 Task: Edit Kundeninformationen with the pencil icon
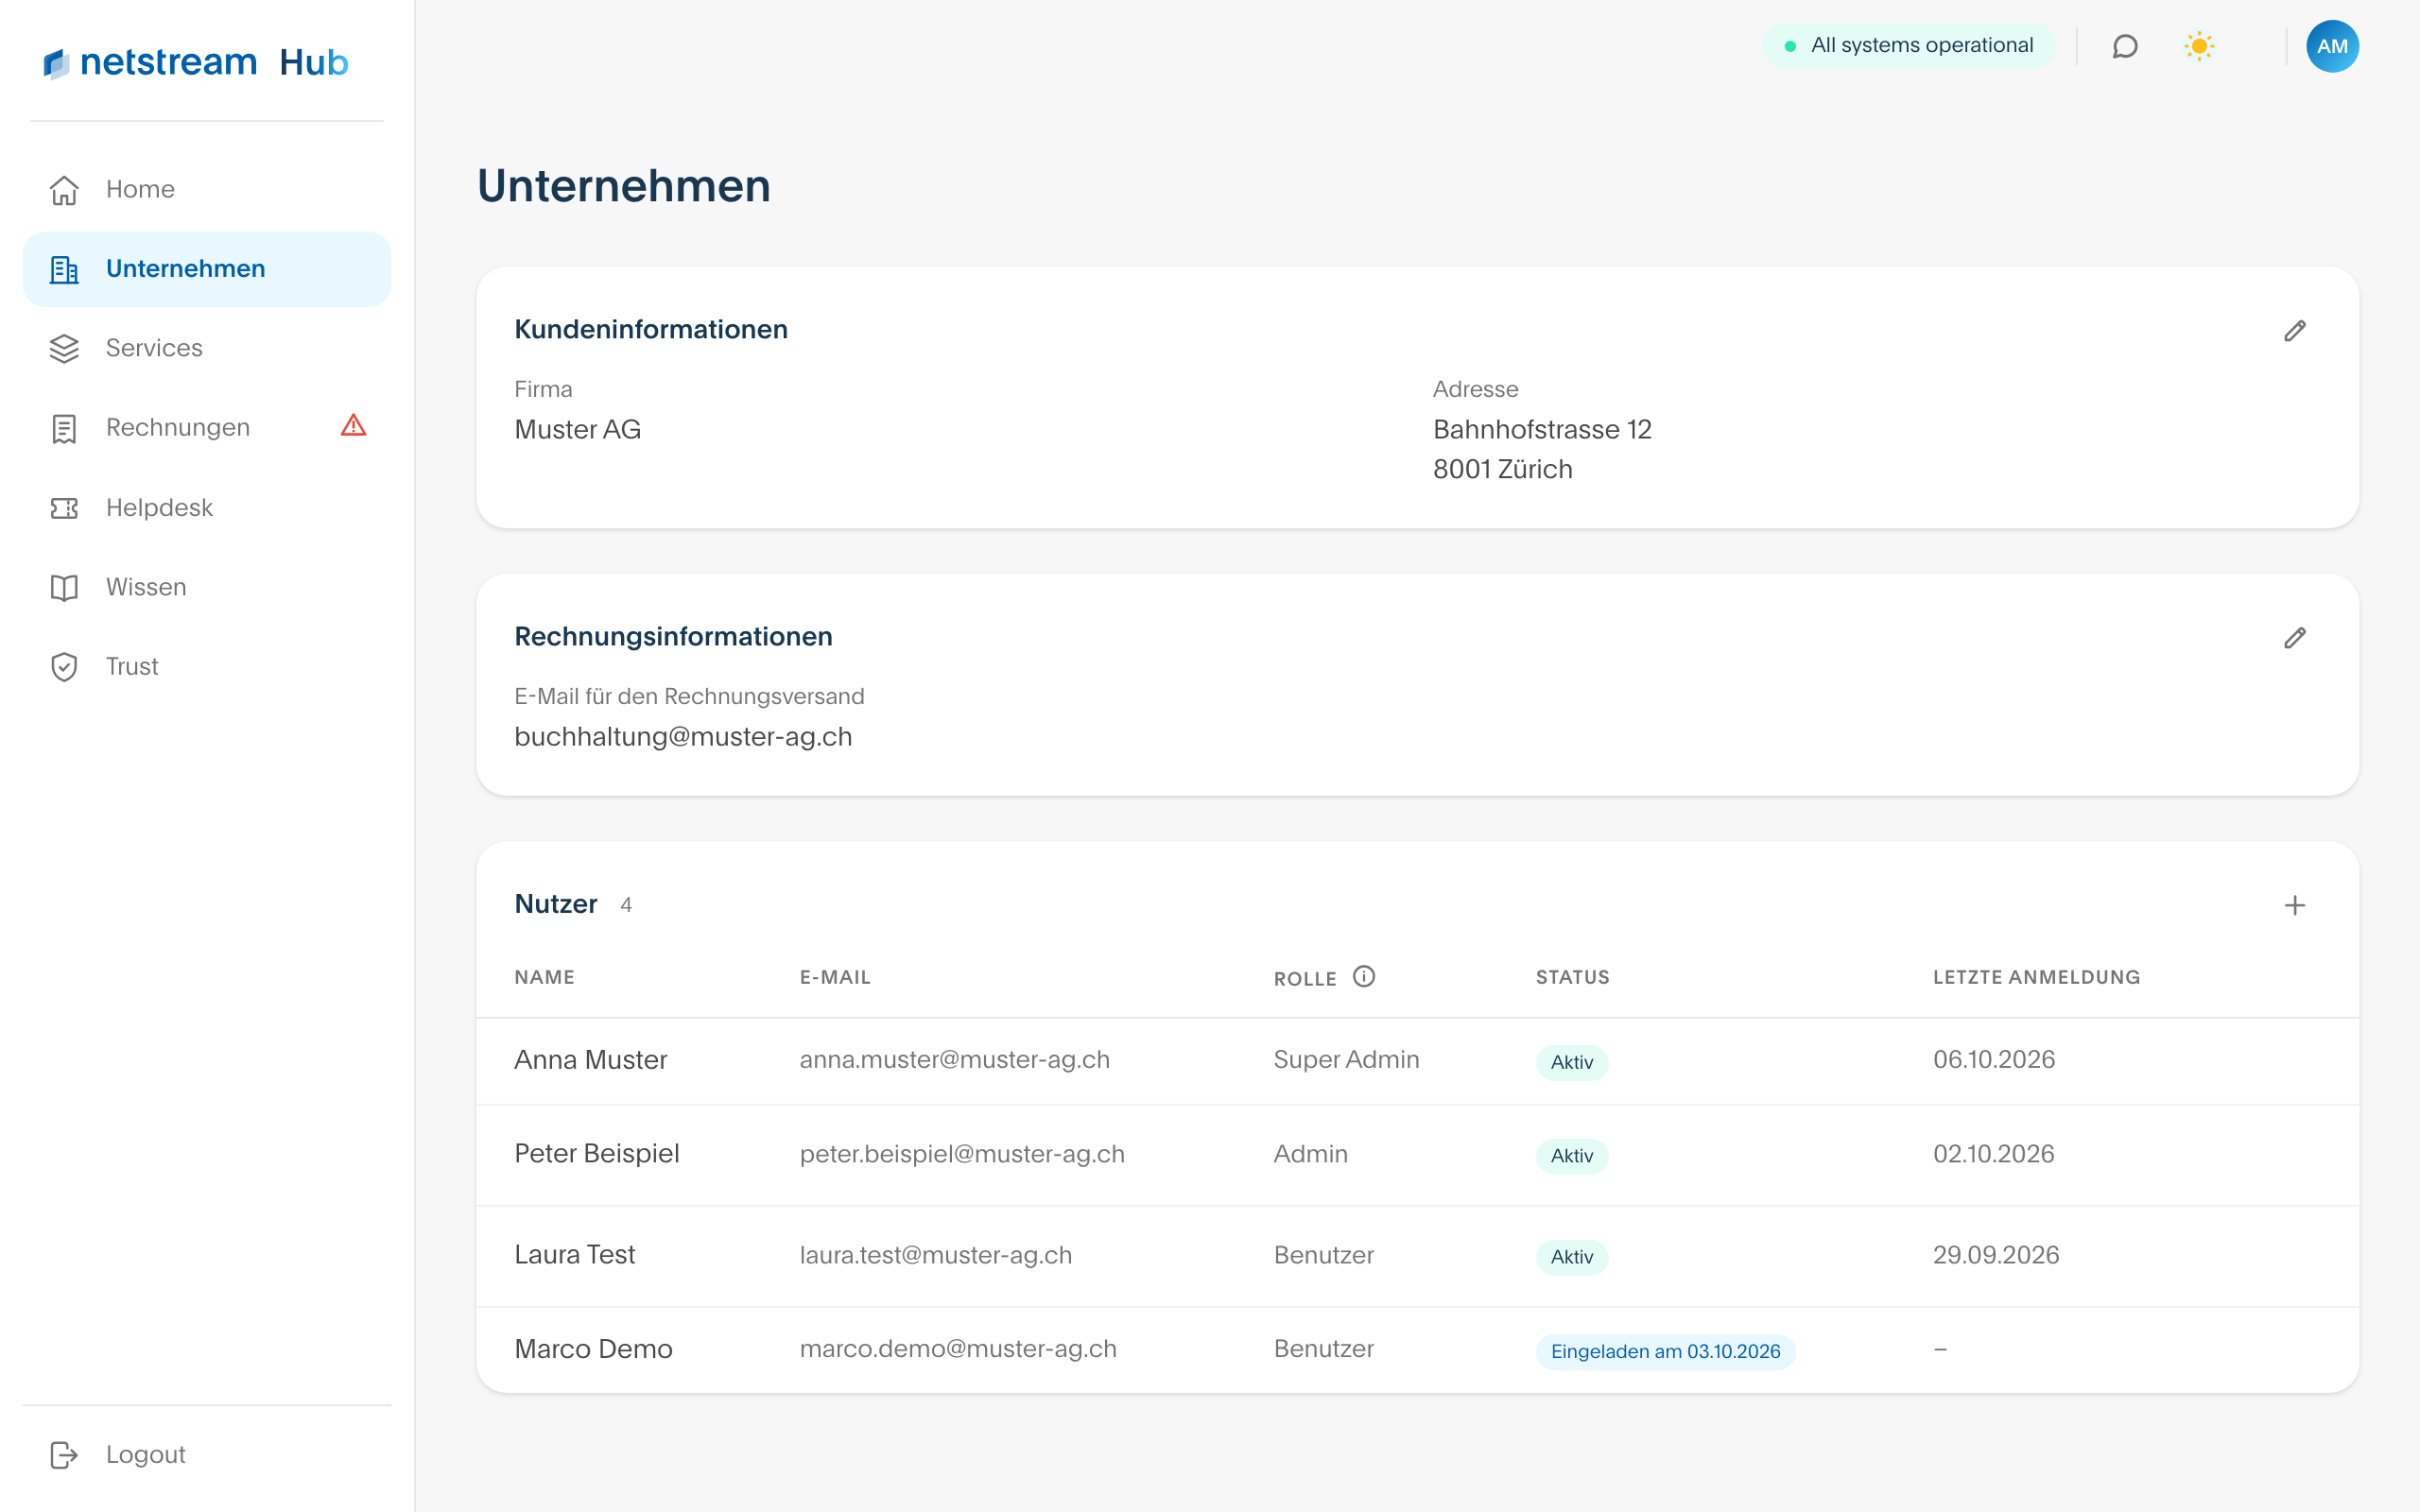coord(2295,330)
